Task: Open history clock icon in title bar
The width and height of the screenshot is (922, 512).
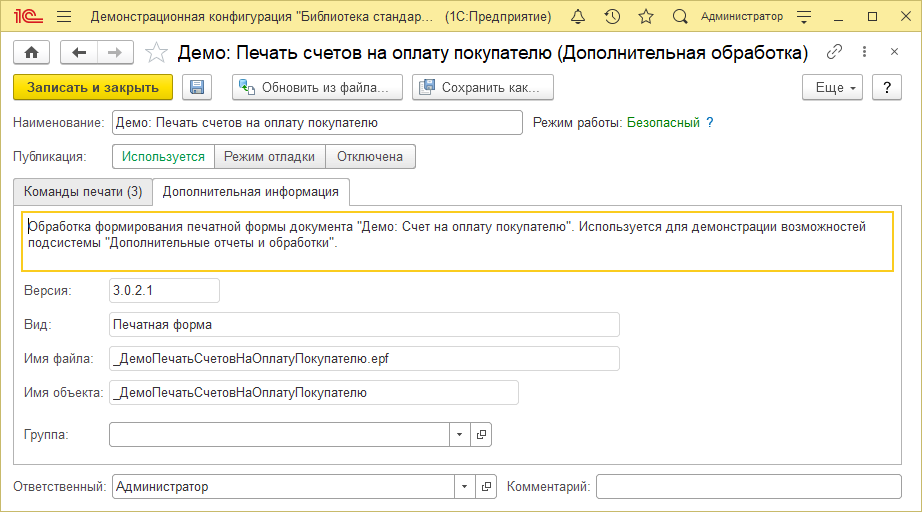Action: 612,16
